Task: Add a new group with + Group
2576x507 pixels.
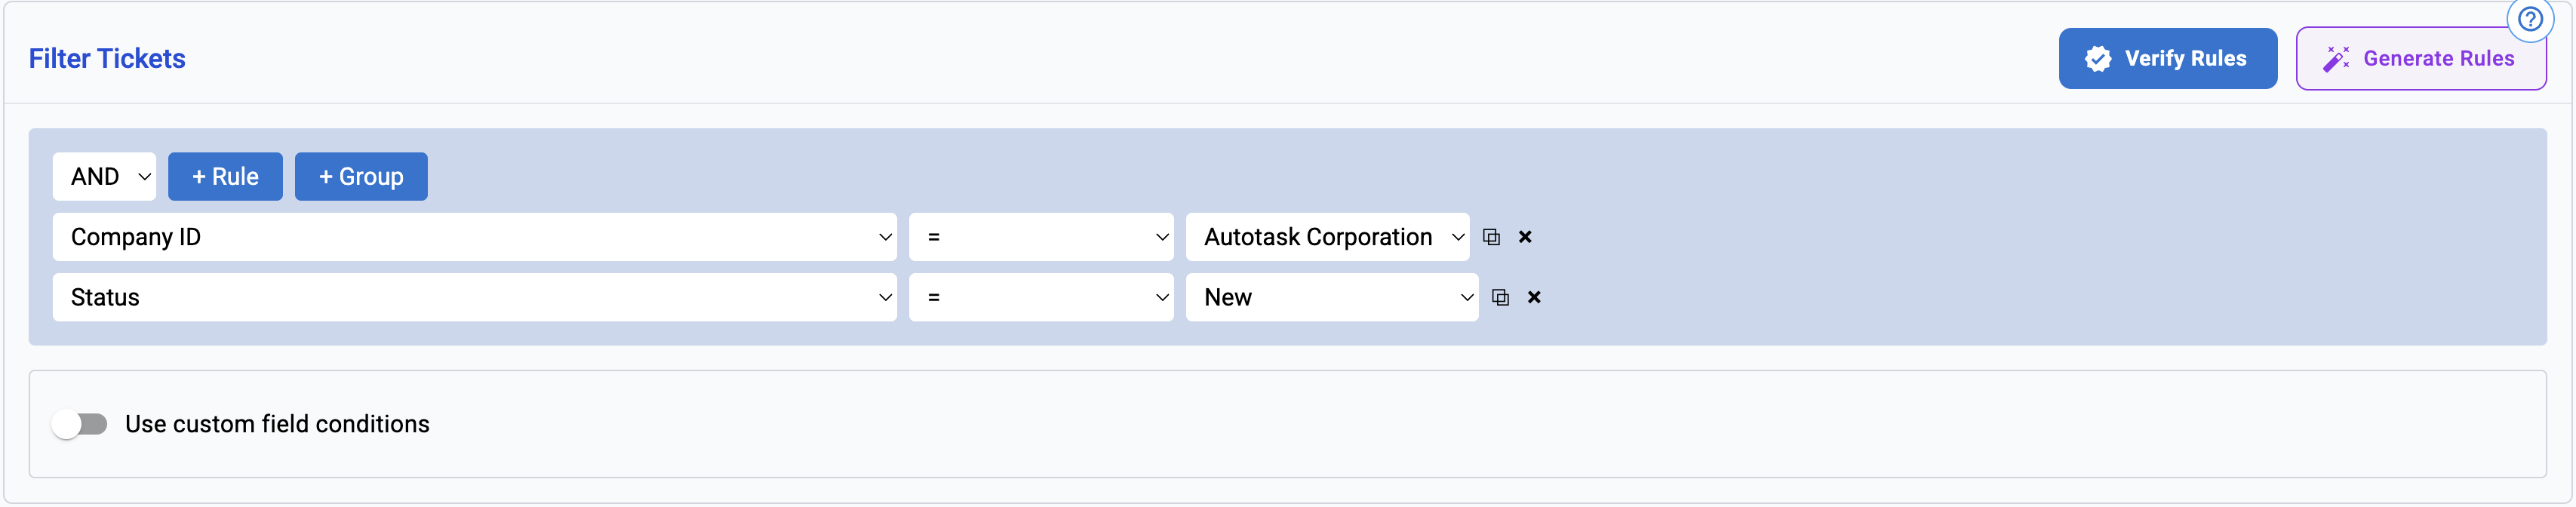Action: (361, 177)
